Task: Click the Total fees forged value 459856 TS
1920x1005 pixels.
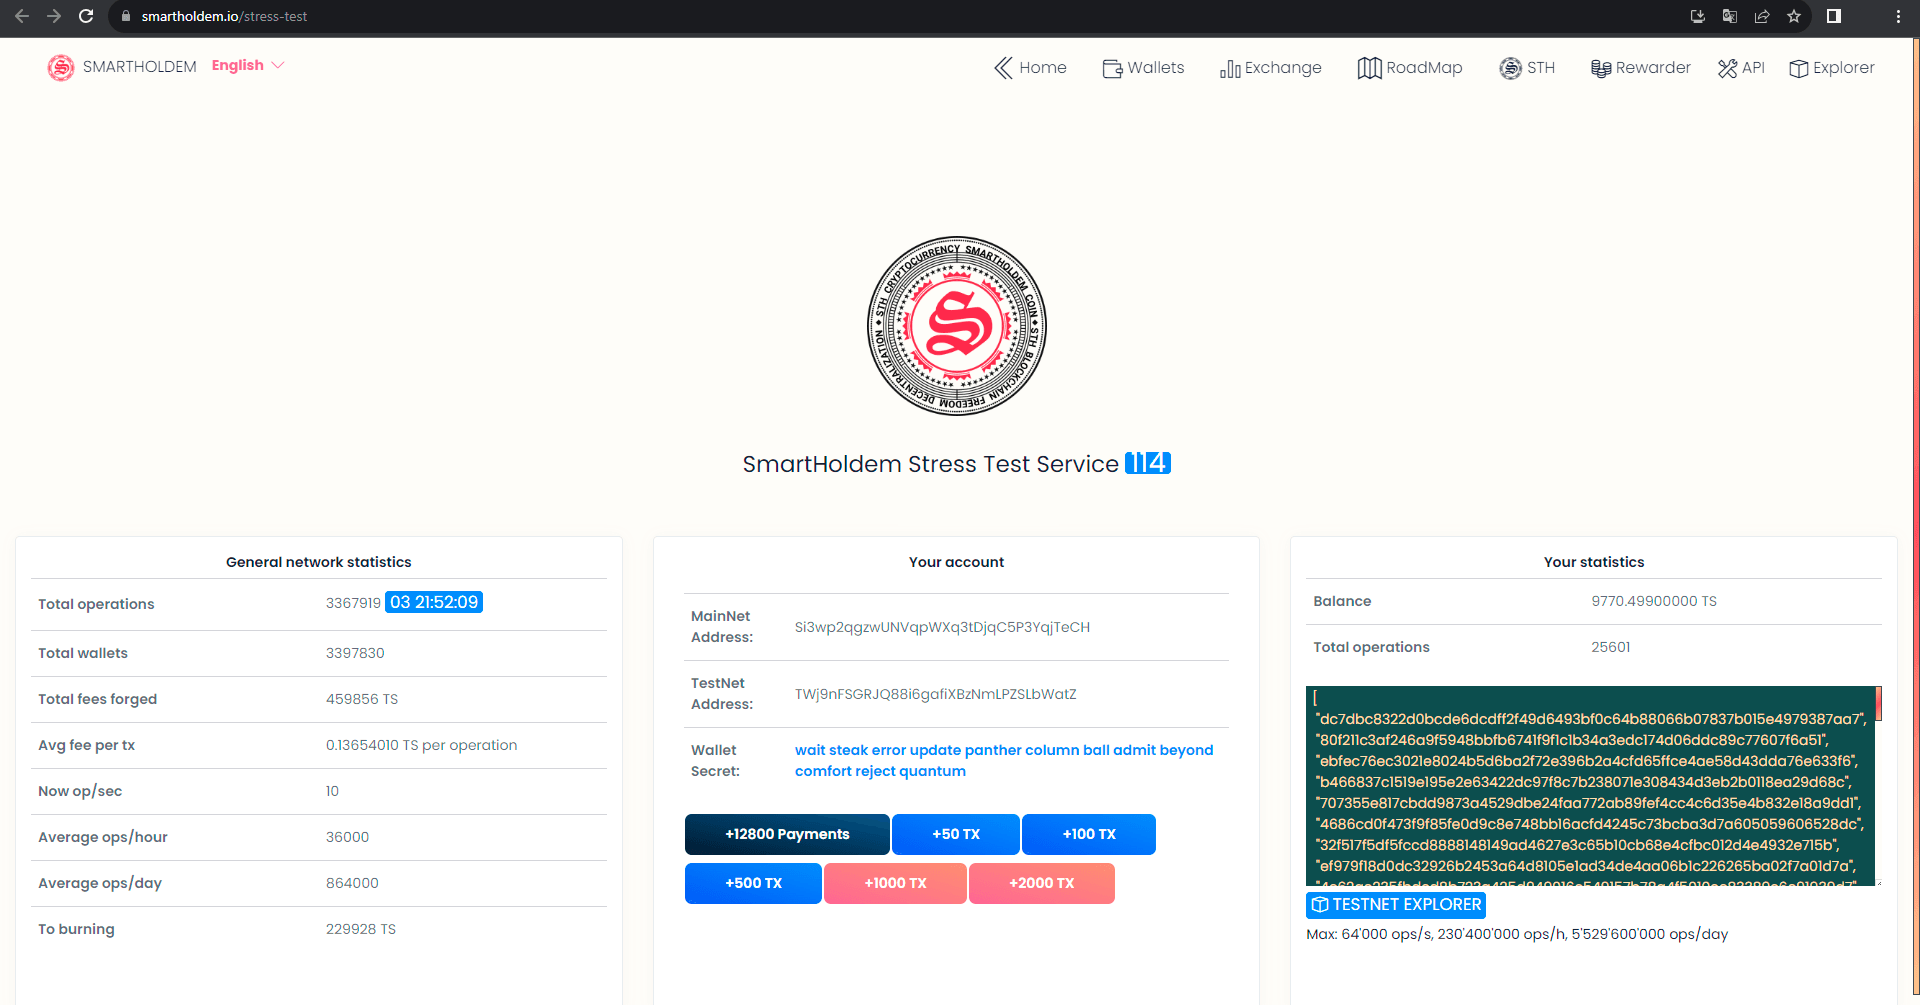Action: point(362,699)
